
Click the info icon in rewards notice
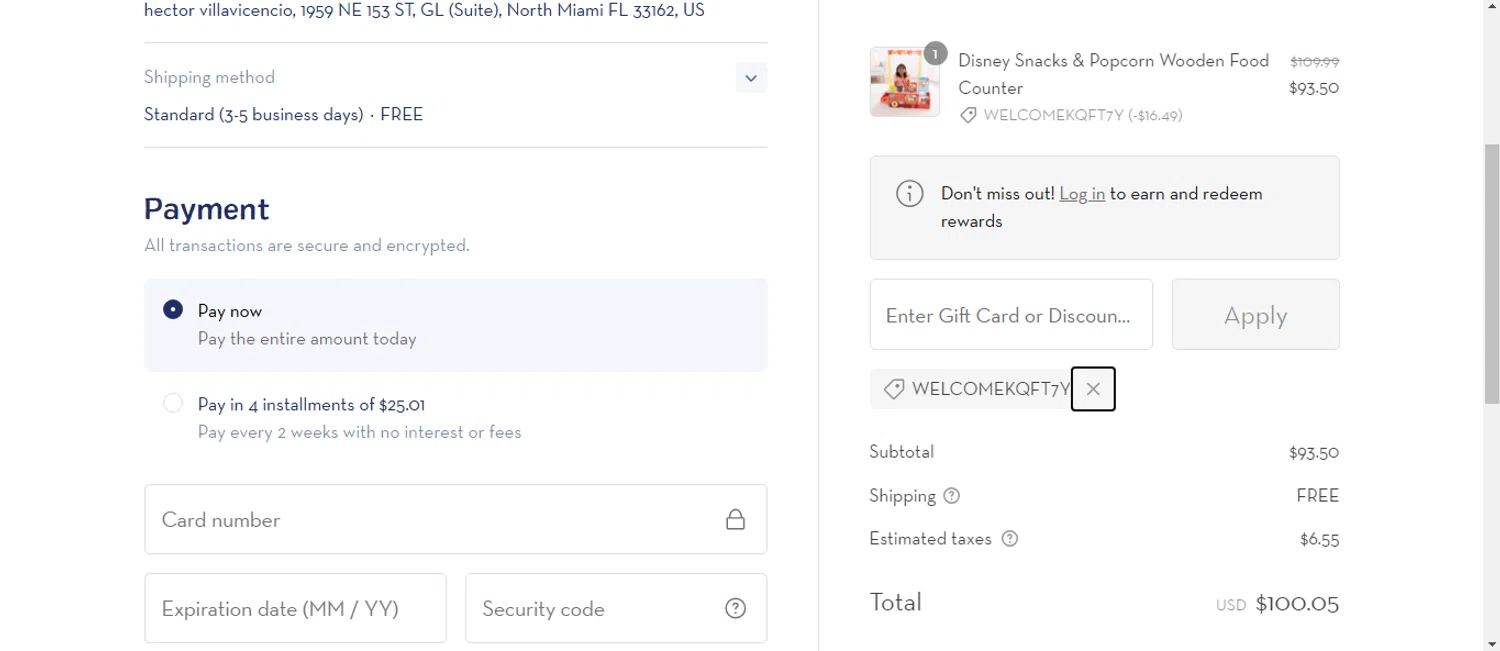point(909,193)
